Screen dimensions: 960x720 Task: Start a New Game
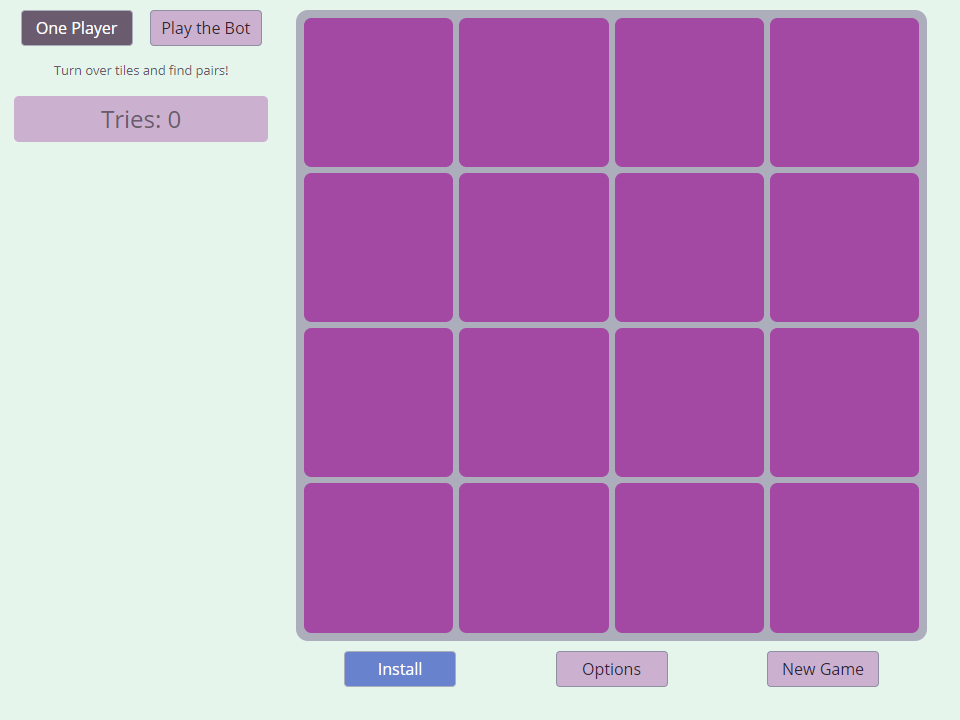822,669
